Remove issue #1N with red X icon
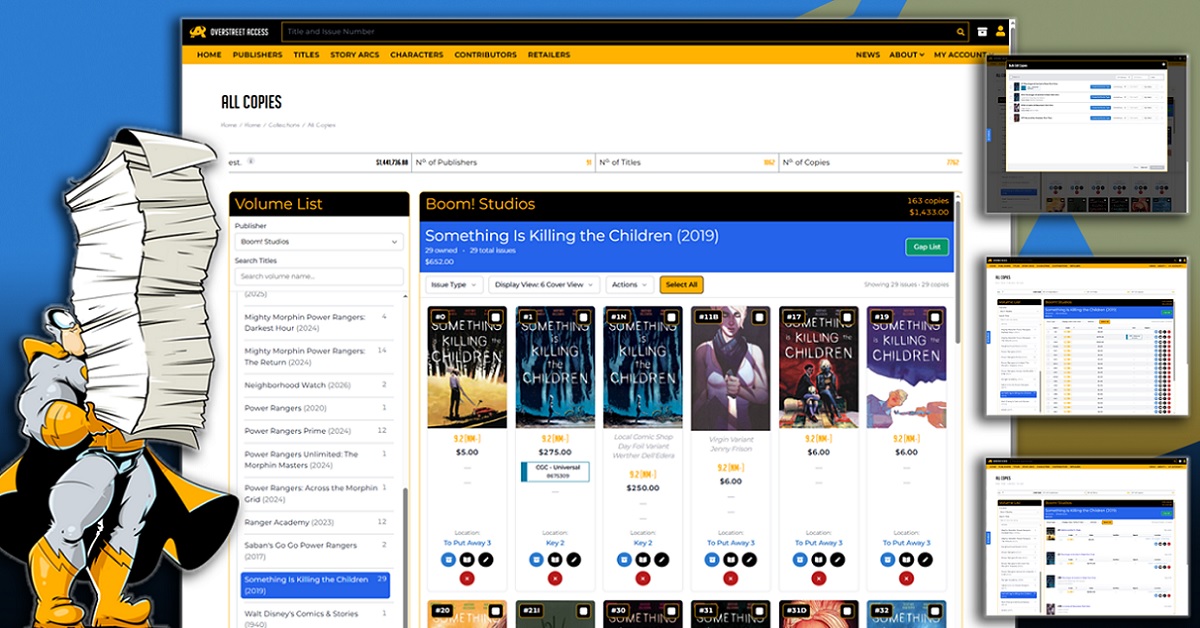The width and height of the screenshot is (1200, 628). click(x=643, y=578)
